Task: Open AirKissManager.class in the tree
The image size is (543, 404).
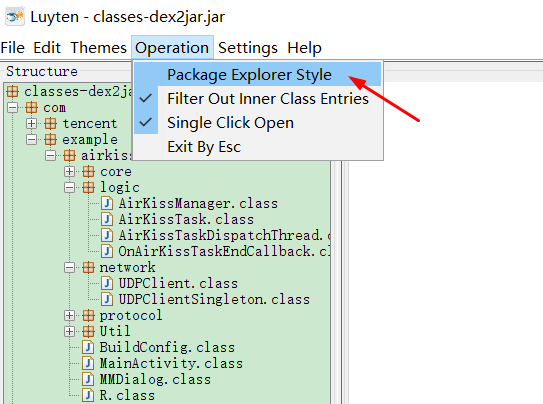Action: (198, 203)
